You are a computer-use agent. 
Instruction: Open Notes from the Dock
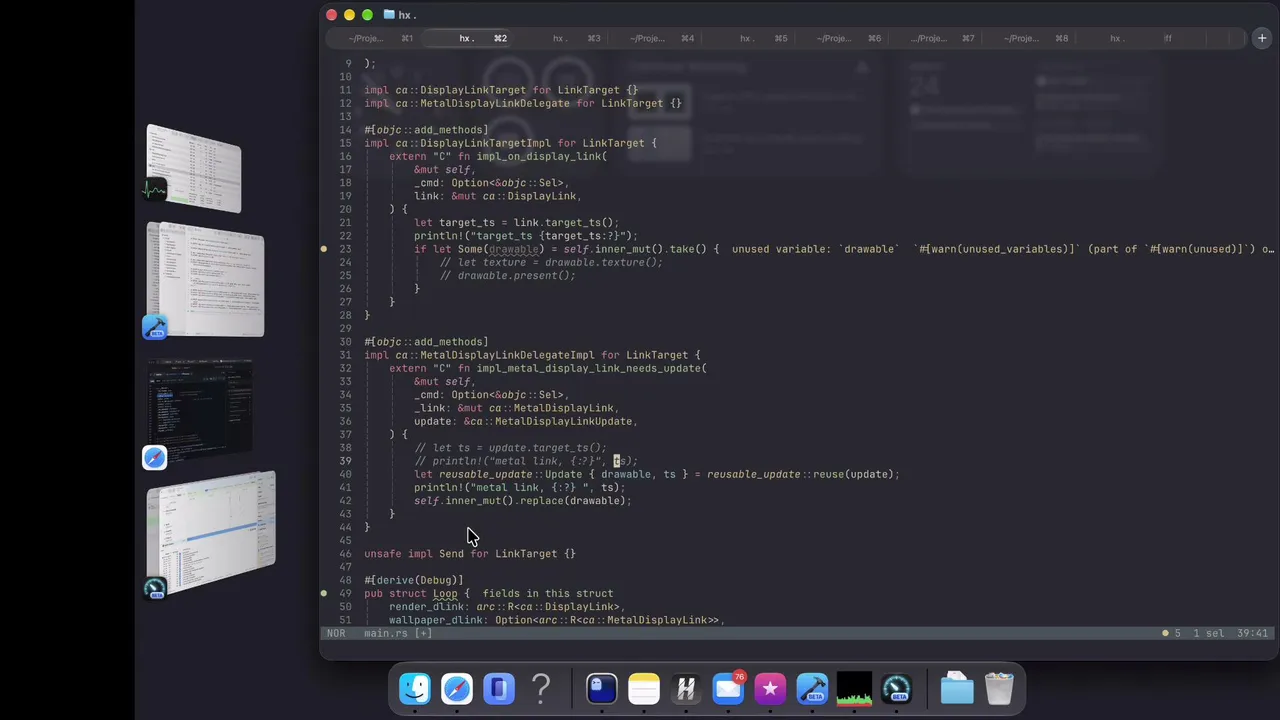[x=644, y=689]
